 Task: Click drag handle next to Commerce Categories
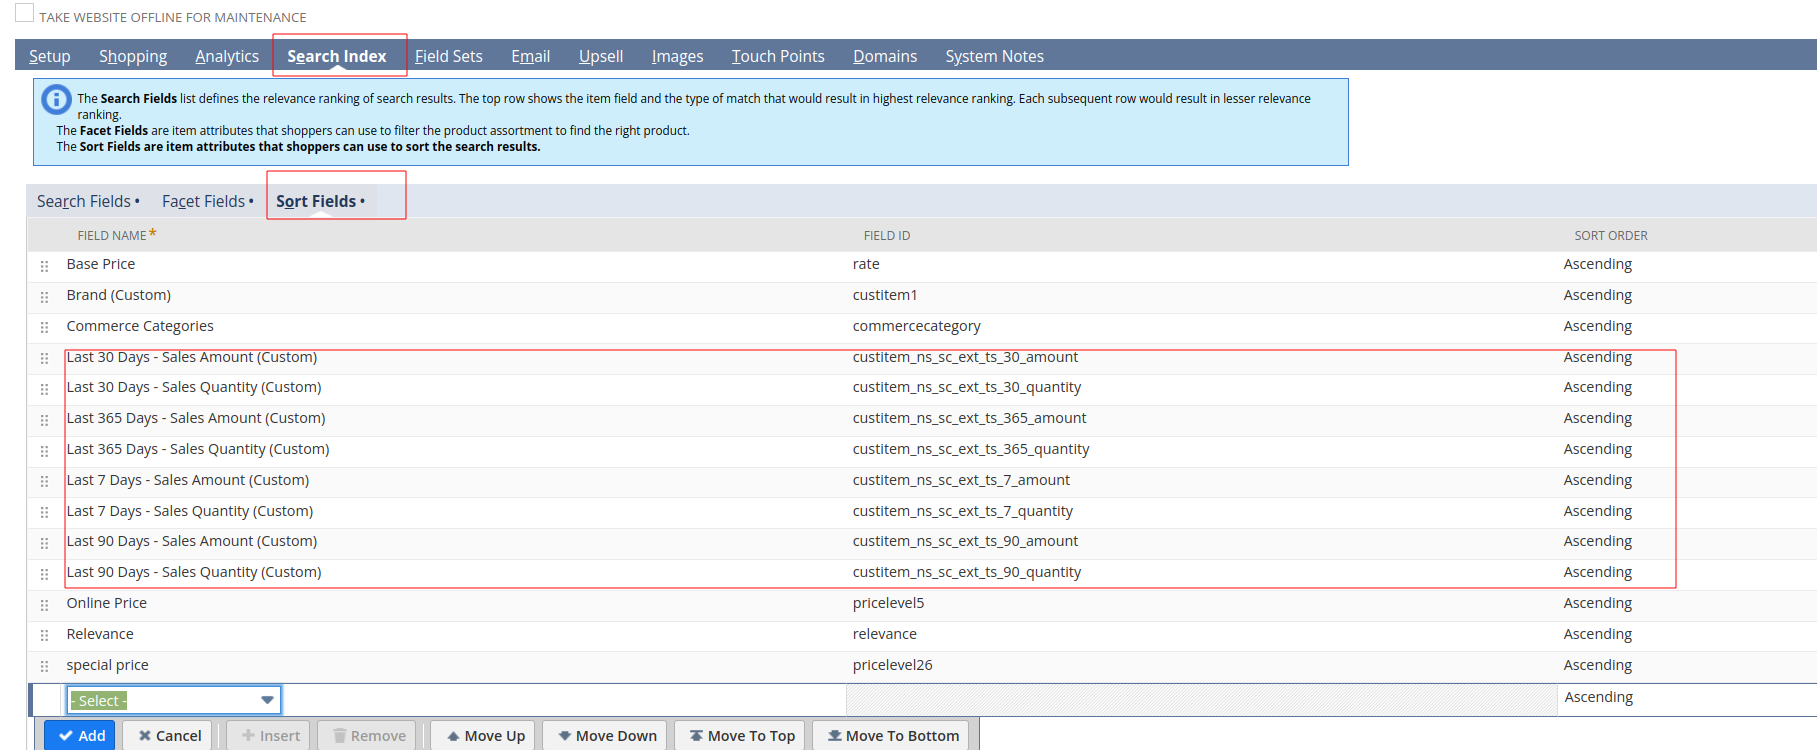pos(44,327)
